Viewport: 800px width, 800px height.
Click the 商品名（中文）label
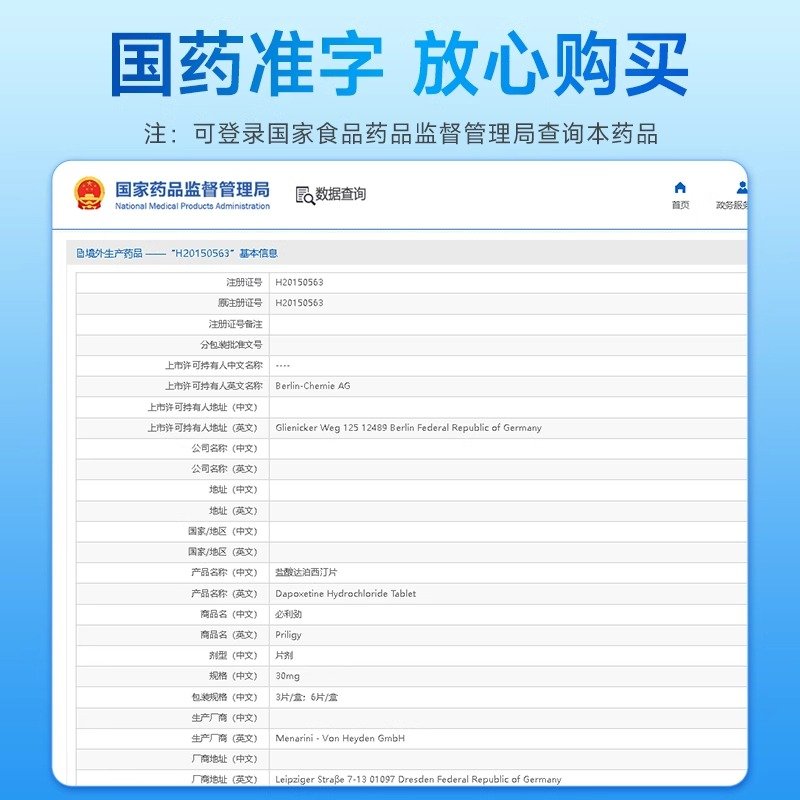pyautogui.click(x=229, y=614)
